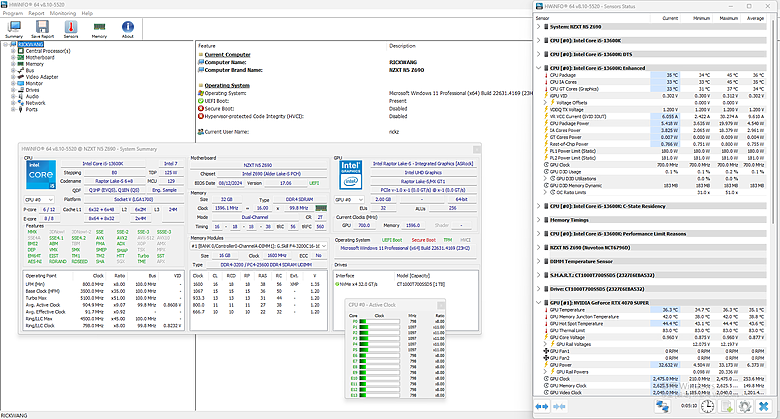The image size is (780, 419).
Task: Expand System: NZXT N5 Z690 sensor group
Action: tap(538, 27)
